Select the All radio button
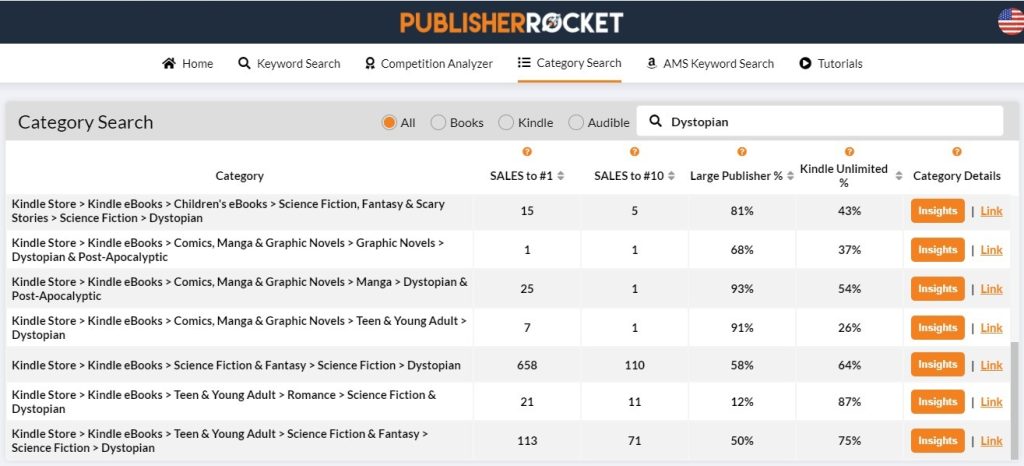The image size is (1024, 466). pyautogui.click(x=389, y=122)
